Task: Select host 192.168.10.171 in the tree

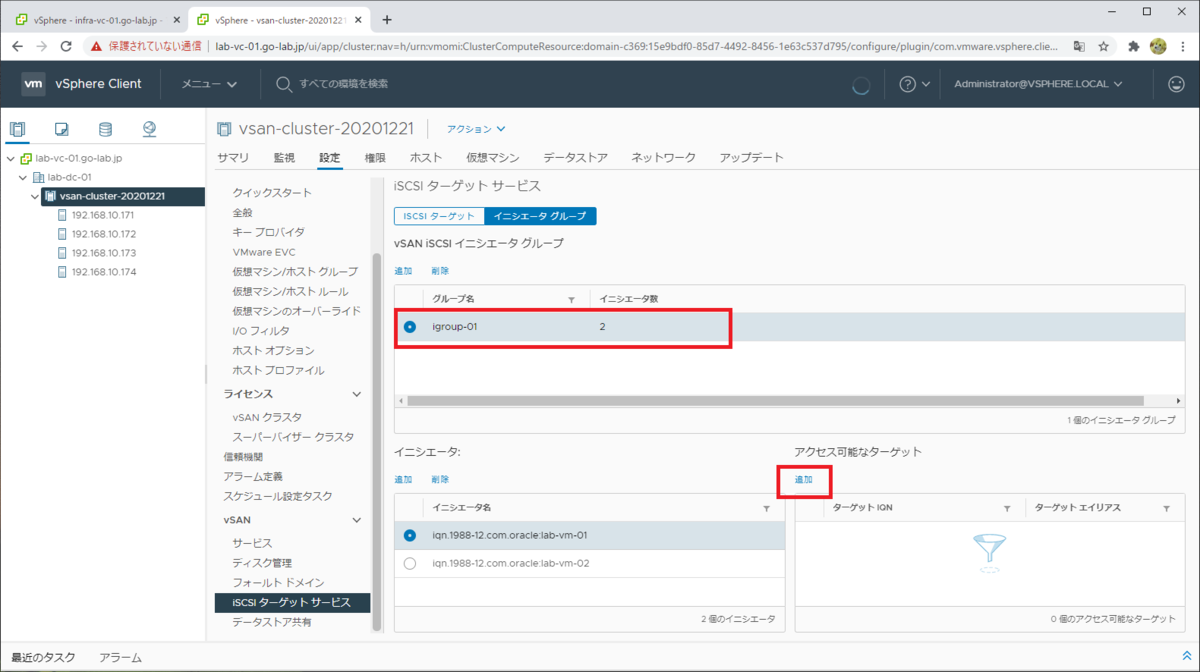Action: (102, 215)
